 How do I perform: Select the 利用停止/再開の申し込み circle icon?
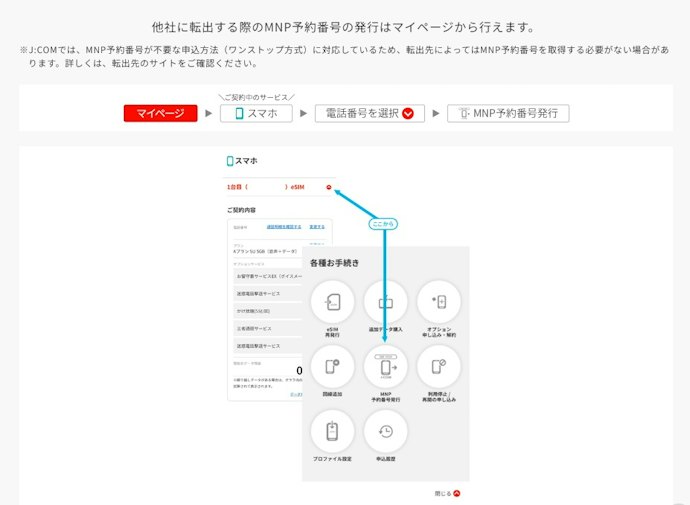439,366
